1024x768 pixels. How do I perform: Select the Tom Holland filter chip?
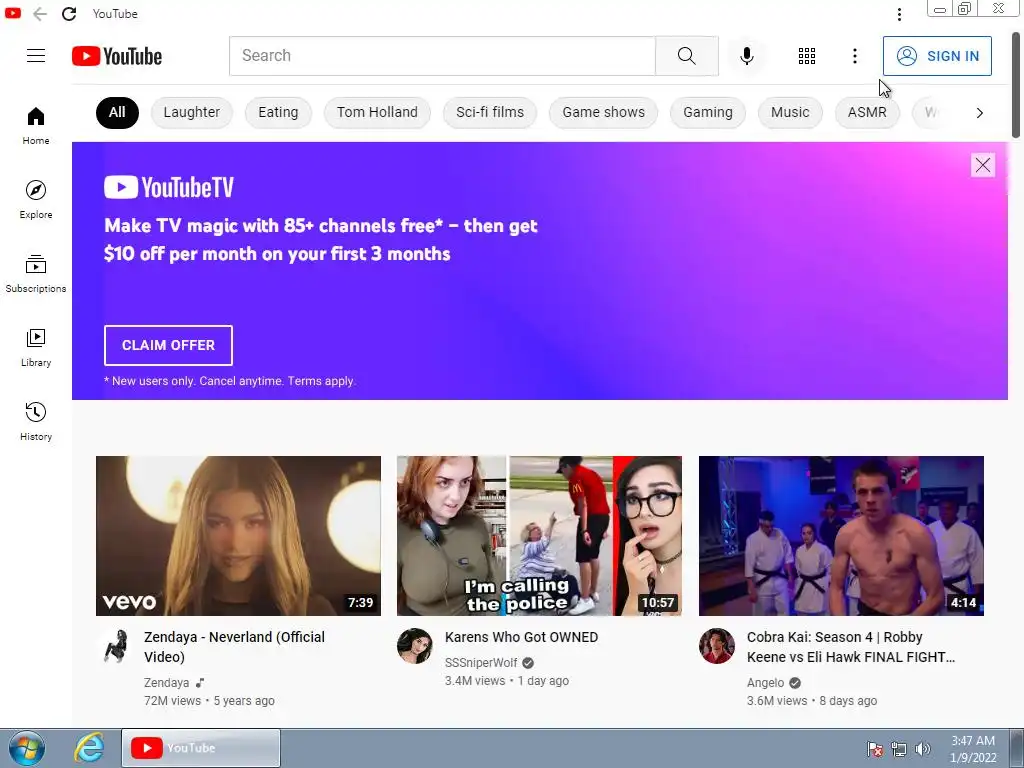click(377, 112)
